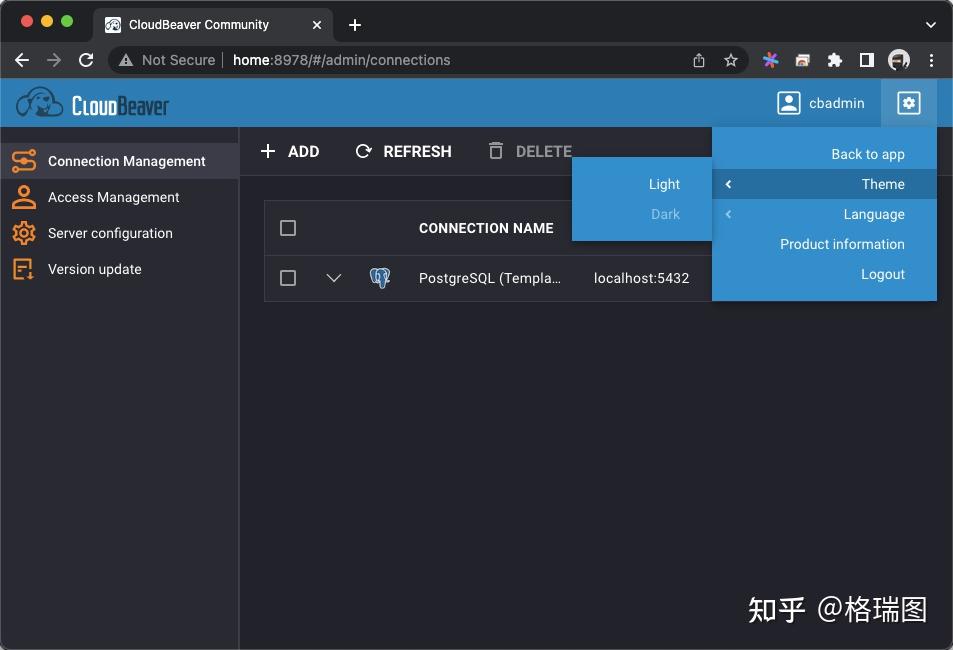This screenshot has width=953, height=650.
Task: Click the trash can delete icon
Action: (x=496, y=151)
